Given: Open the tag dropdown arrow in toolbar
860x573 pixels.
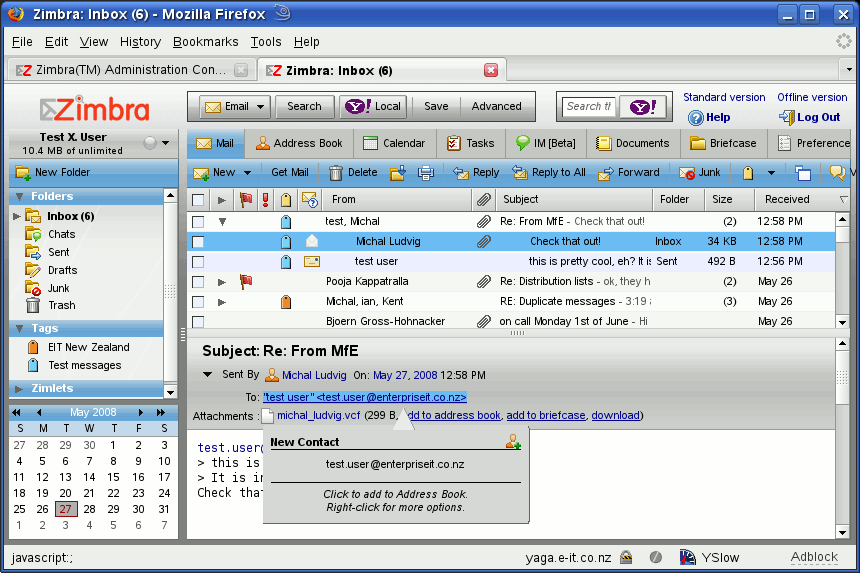Looking at the screenshot, I should 771,173.
